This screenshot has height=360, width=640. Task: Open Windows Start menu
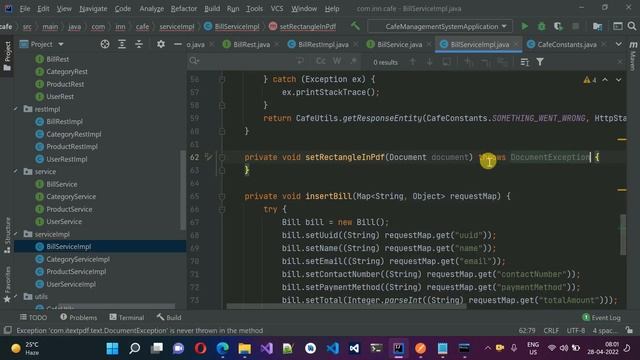[x=112, y=348]
